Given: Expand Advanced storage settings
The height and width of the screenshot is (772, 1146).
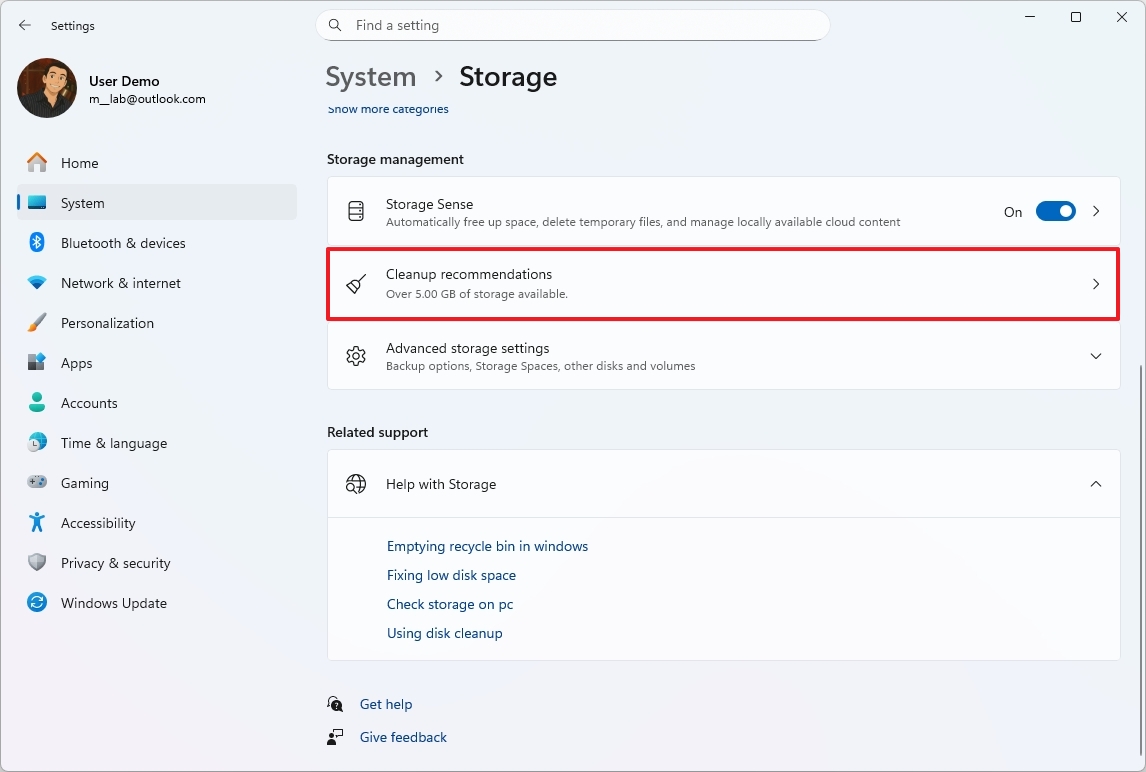Looking at the screenshot, I should [1096, 356].
